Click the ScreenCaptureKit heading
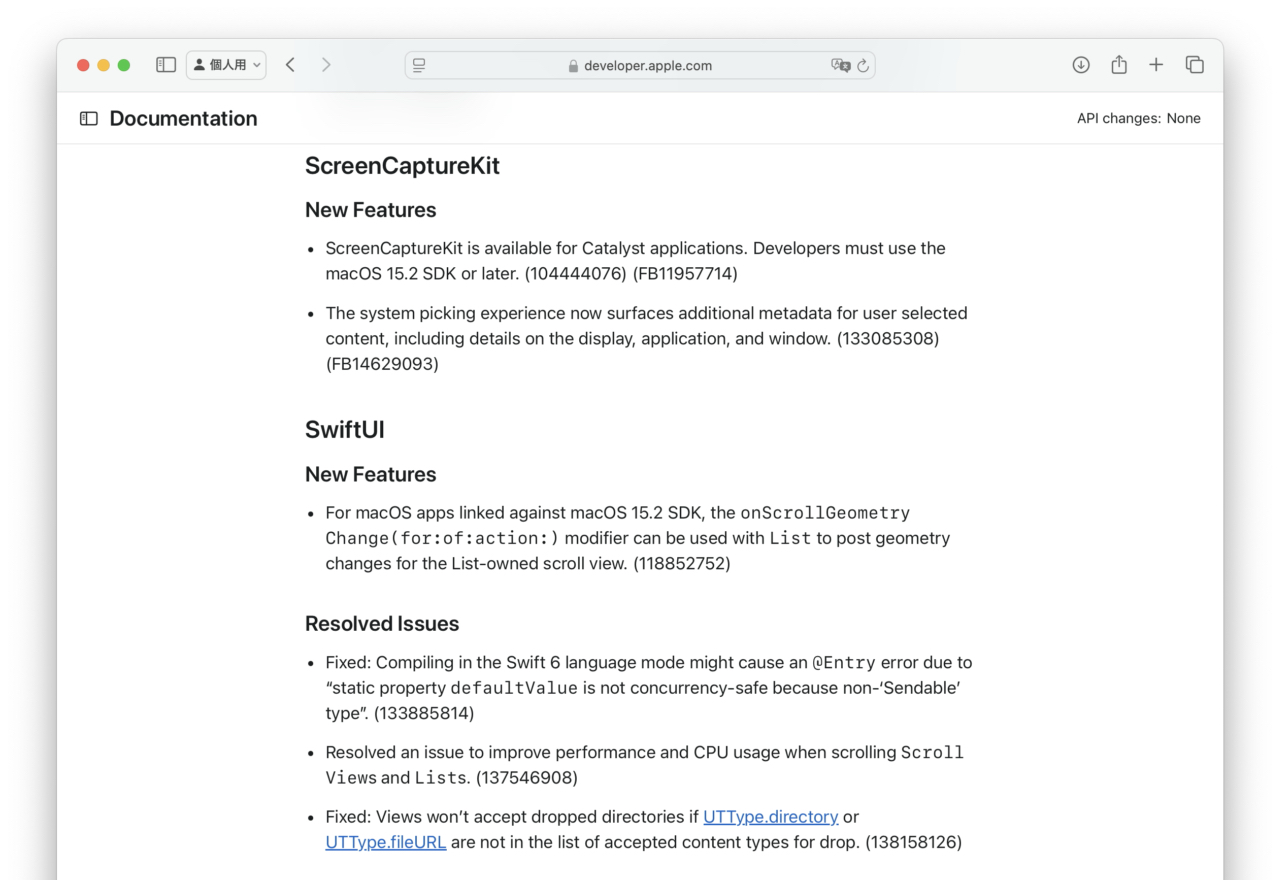Screen dimensions: 1280x880 (402, 166)
